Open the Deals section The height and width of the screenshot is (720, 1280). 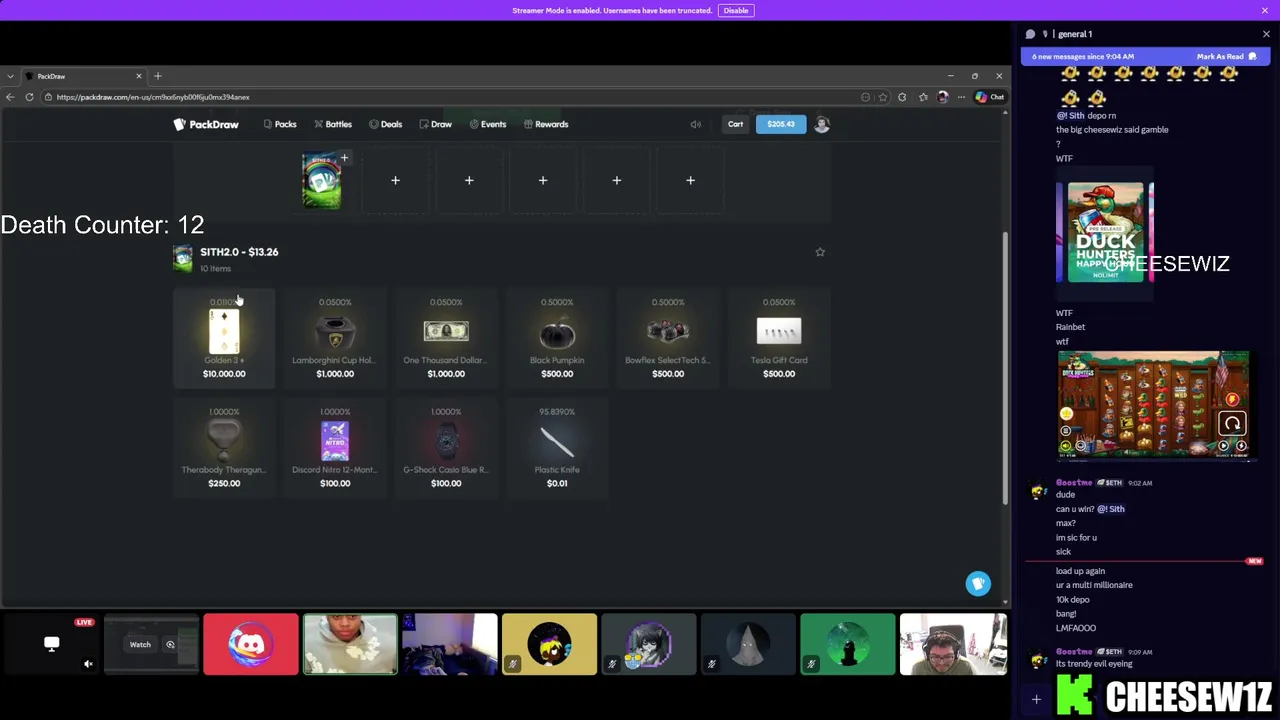385,124
